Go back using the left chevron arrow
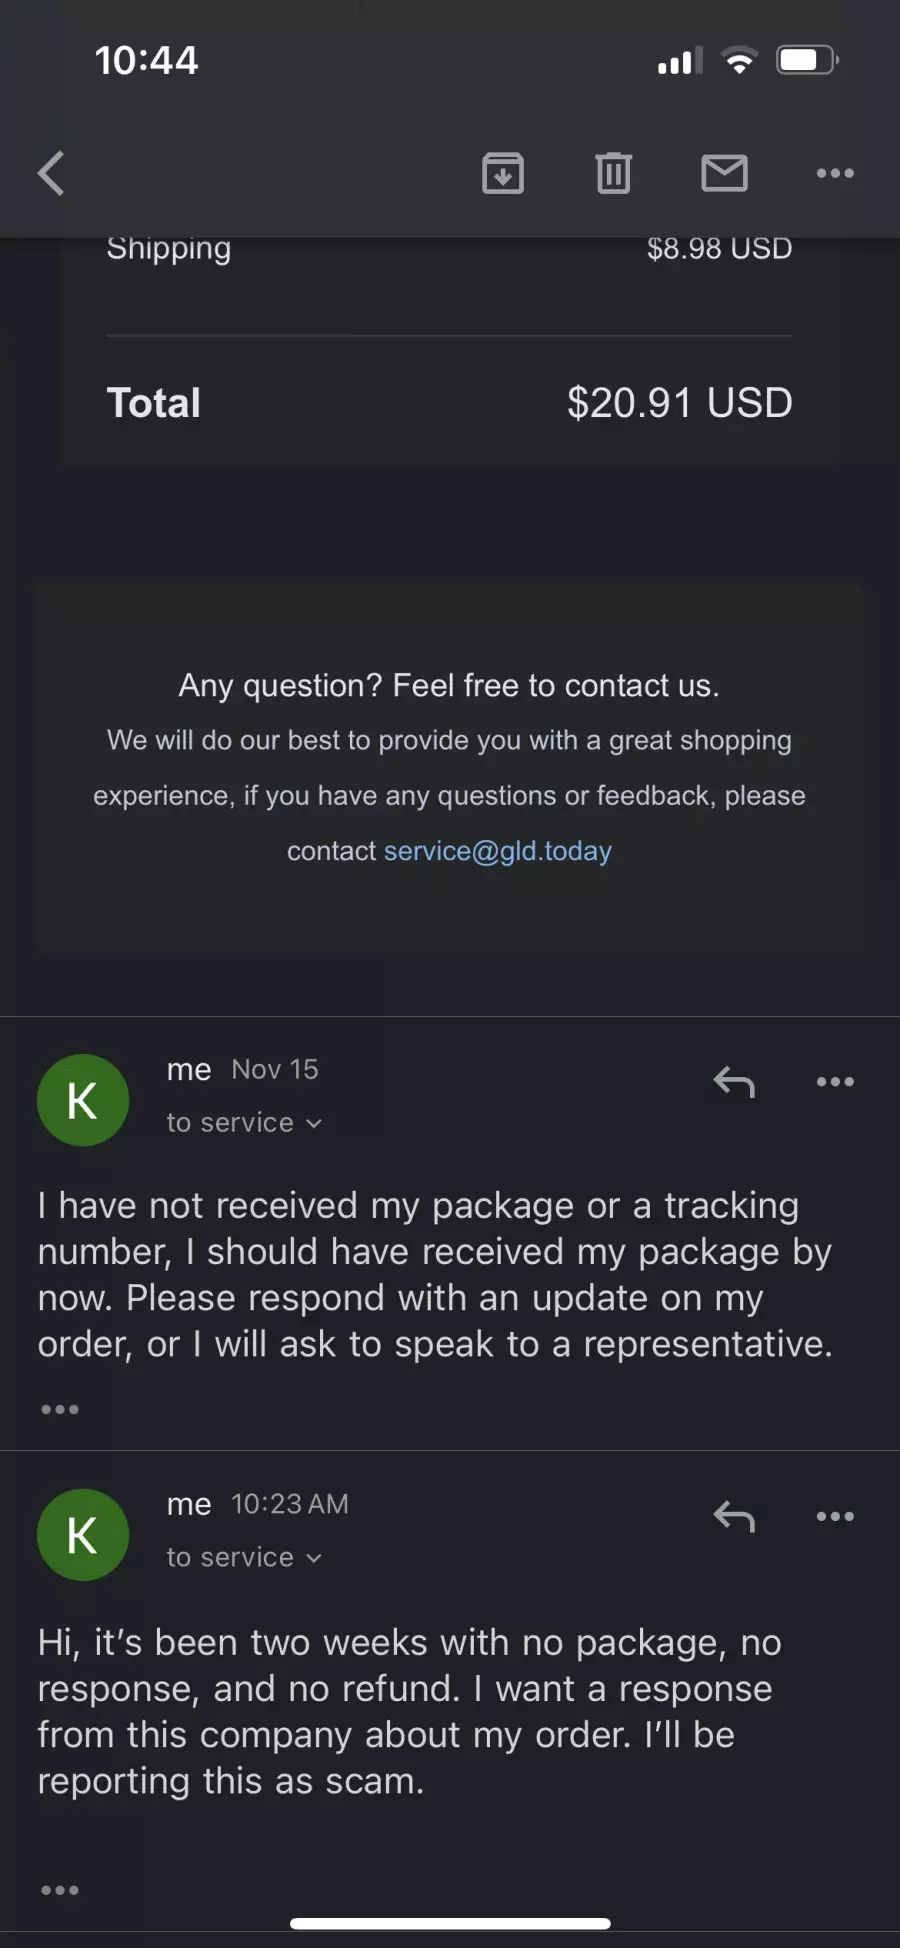Screen dimensions: 900x1948 click(51, 173)
